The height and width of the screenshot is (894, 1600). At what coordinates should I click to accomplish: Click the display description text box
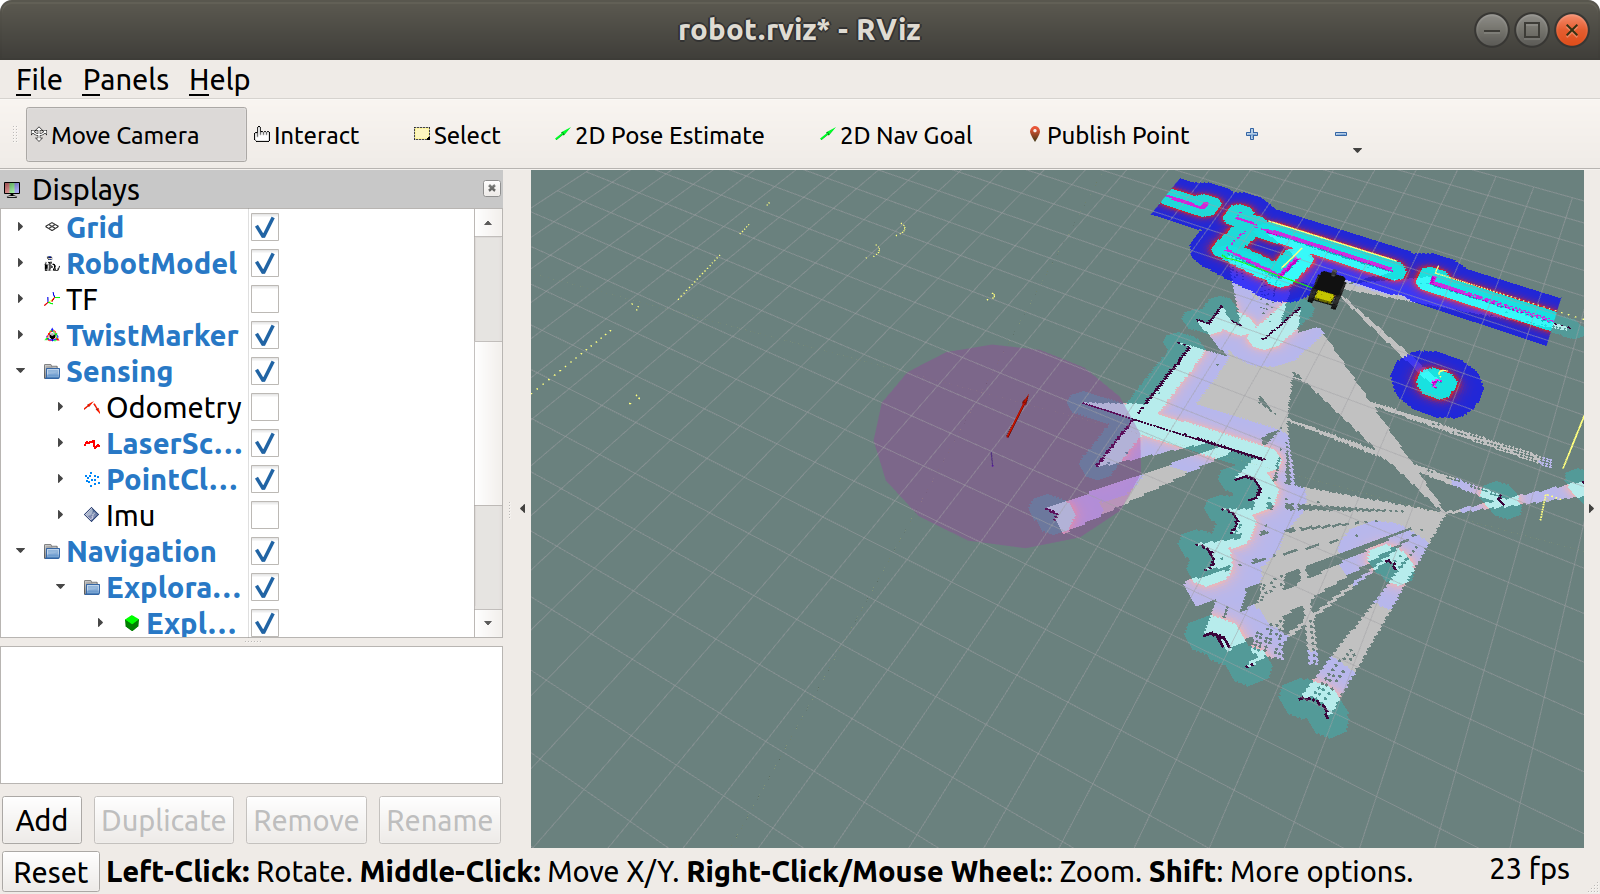pos(251,715)
